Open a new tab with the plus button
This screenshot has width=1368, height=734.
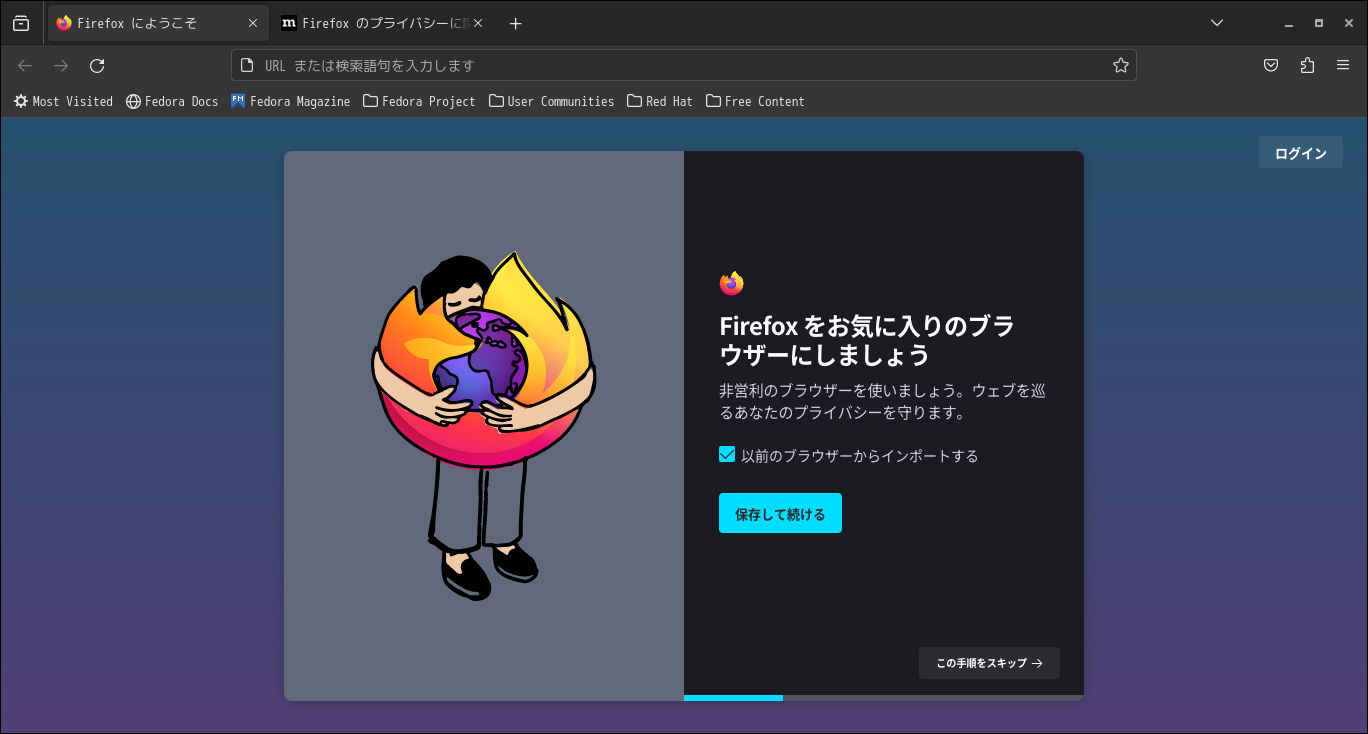tap(515, 23)
